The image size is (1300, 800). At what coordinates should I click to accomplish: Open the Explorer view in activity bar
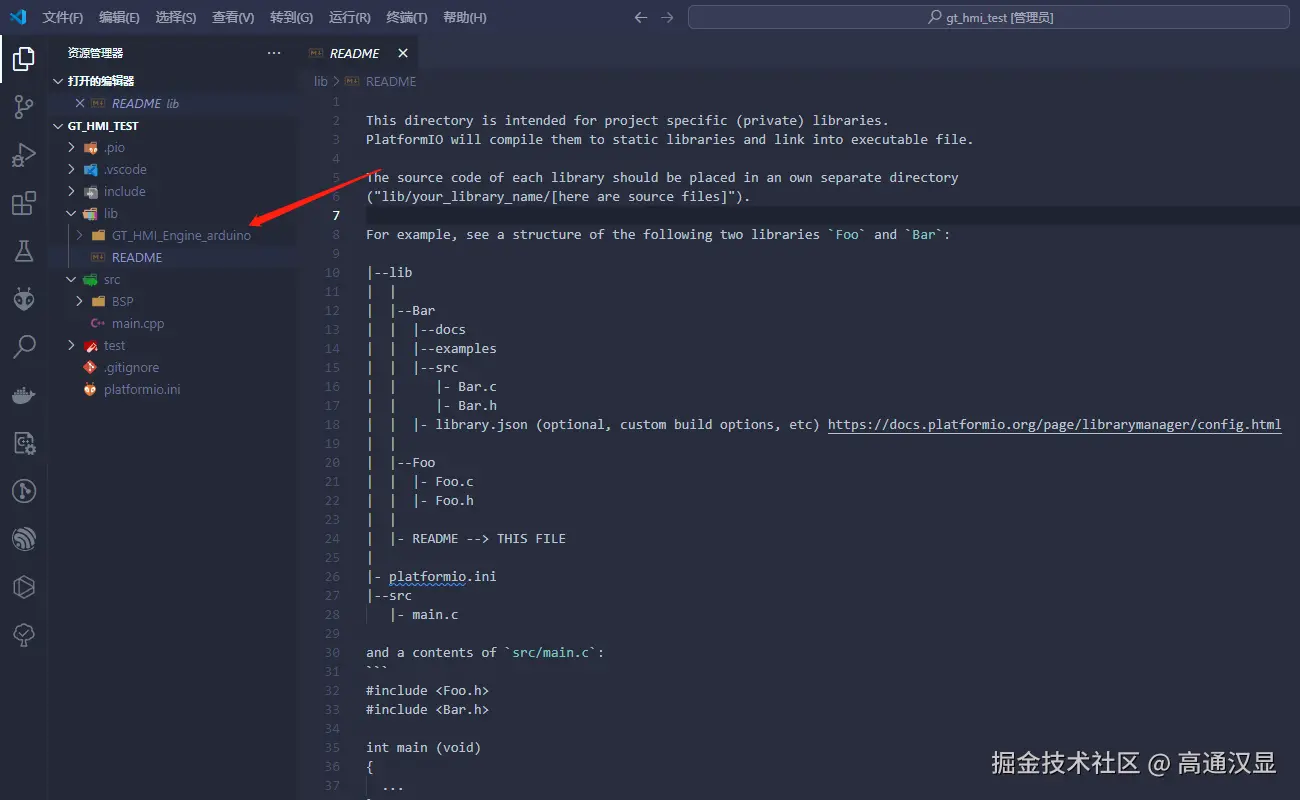coord(24,59)
